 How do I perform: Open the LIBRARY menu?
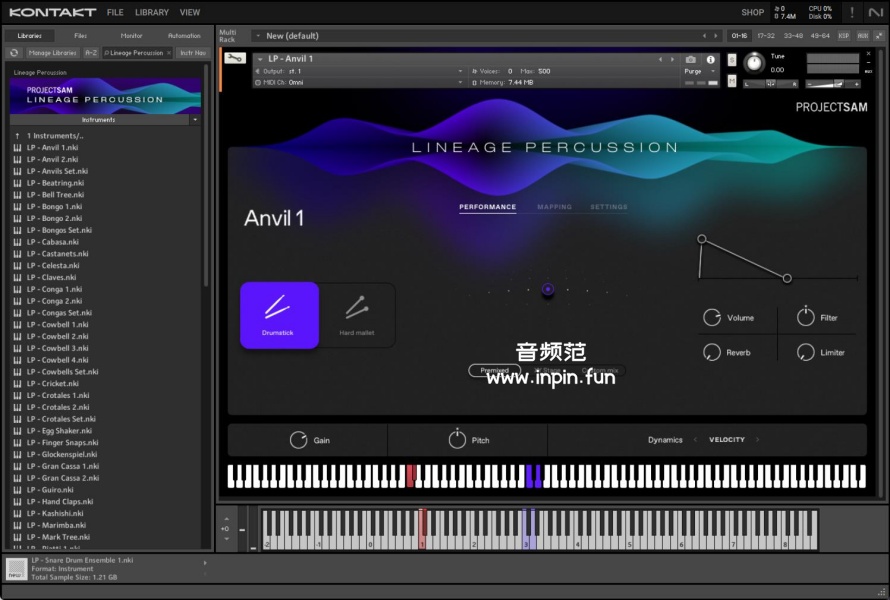coord(152,12)
